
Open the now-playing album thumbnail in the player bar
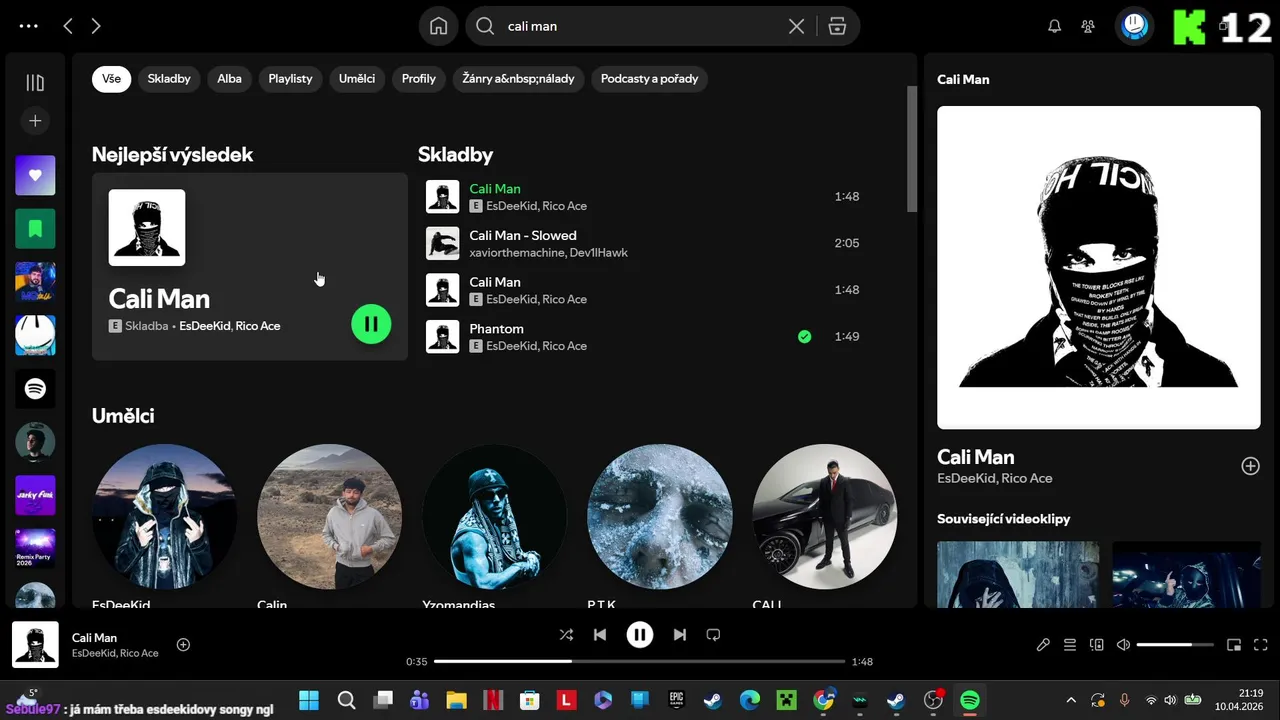tap(35, 645)
